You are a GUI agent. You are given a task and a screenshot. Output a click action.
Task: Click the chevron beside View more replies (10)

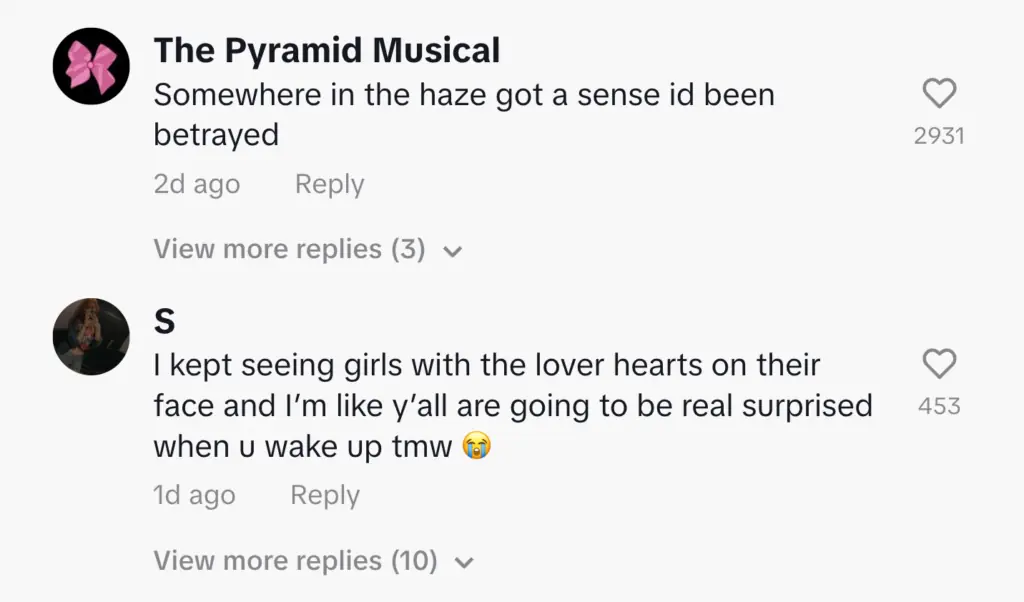[462, 563]
